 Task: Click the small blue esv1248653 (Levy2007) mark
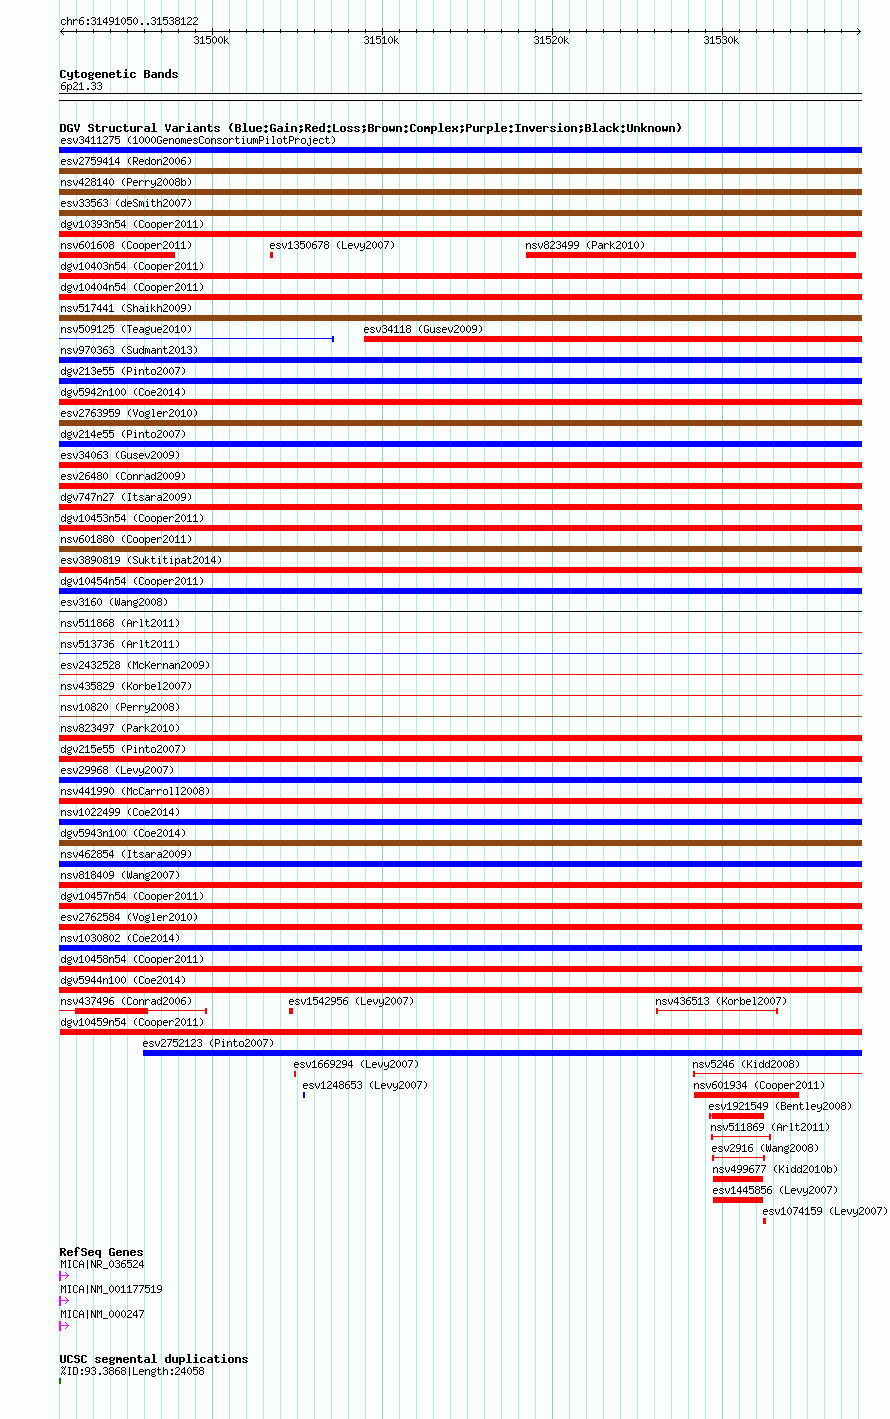[304, 1095]
